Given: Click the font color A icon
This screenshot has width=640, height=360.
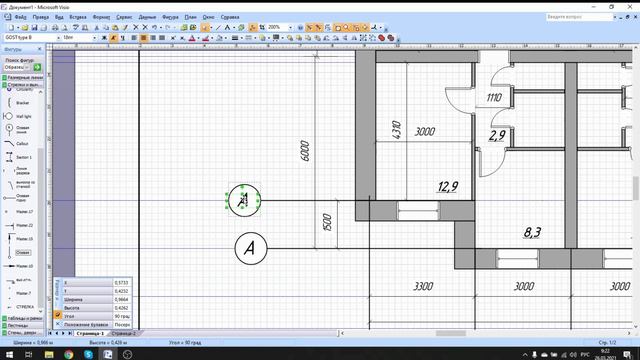Looking at the screenshot, I should 192,38.
